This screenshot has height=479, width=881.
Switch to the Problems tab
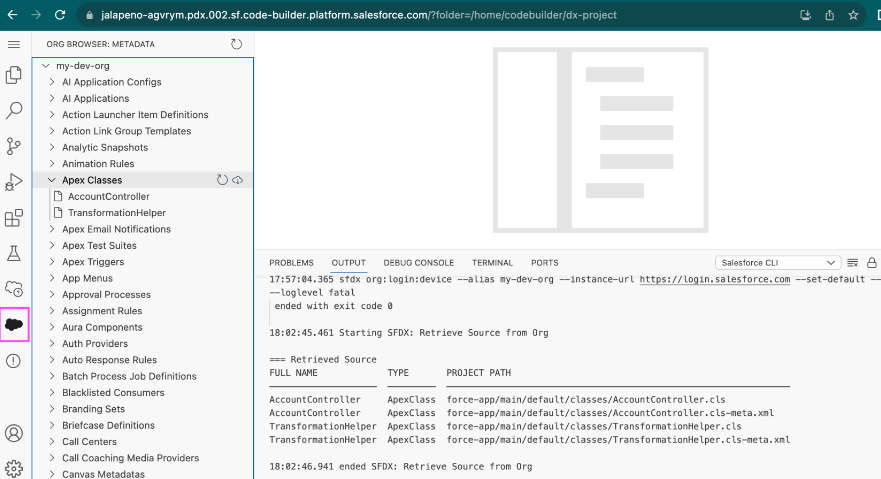pos(291,263)
